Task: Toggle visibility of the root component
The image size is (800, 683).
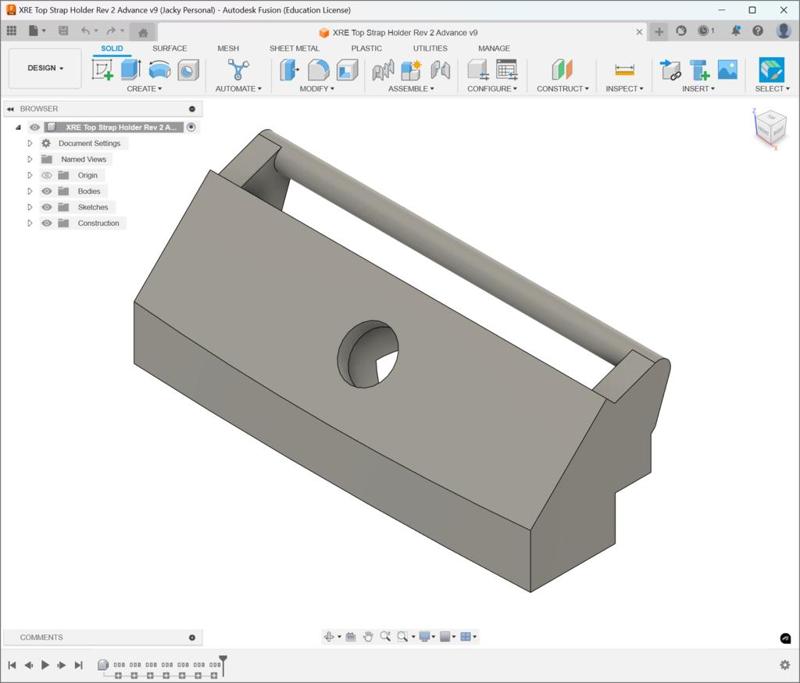Action: coord(34,127)
